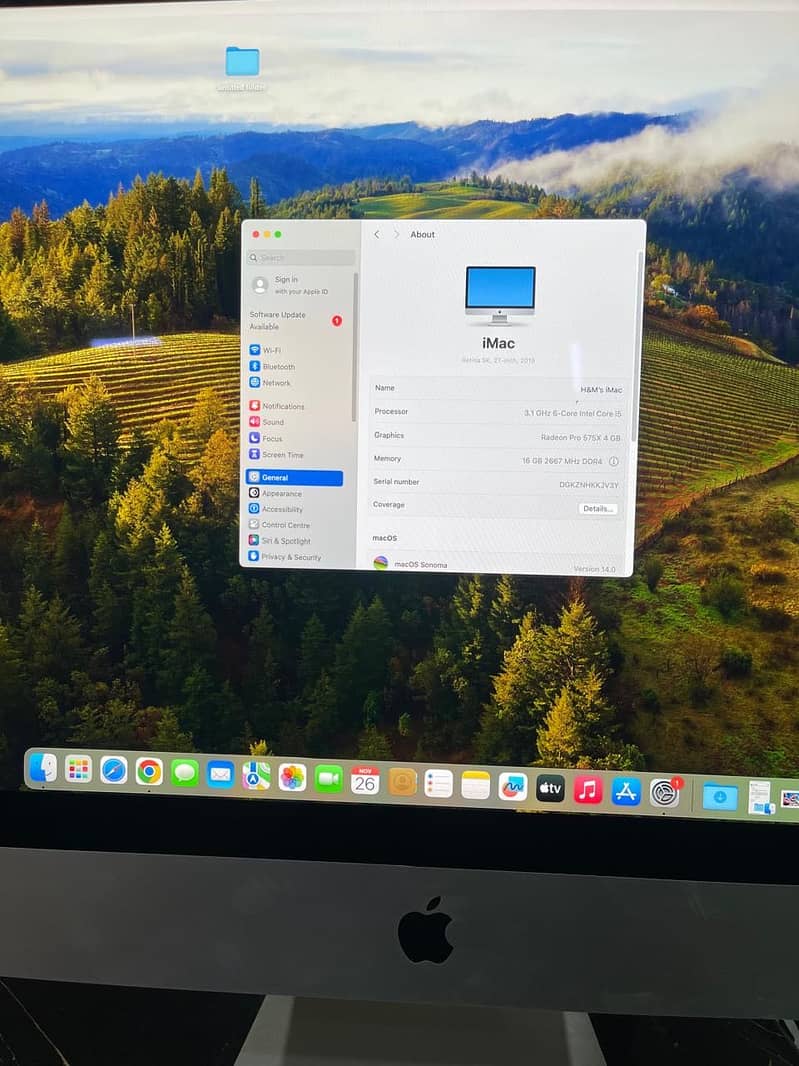Screen dimensions: 799x1066
Task: Open Music from the Dock
Action: click(x=588, y=790)
